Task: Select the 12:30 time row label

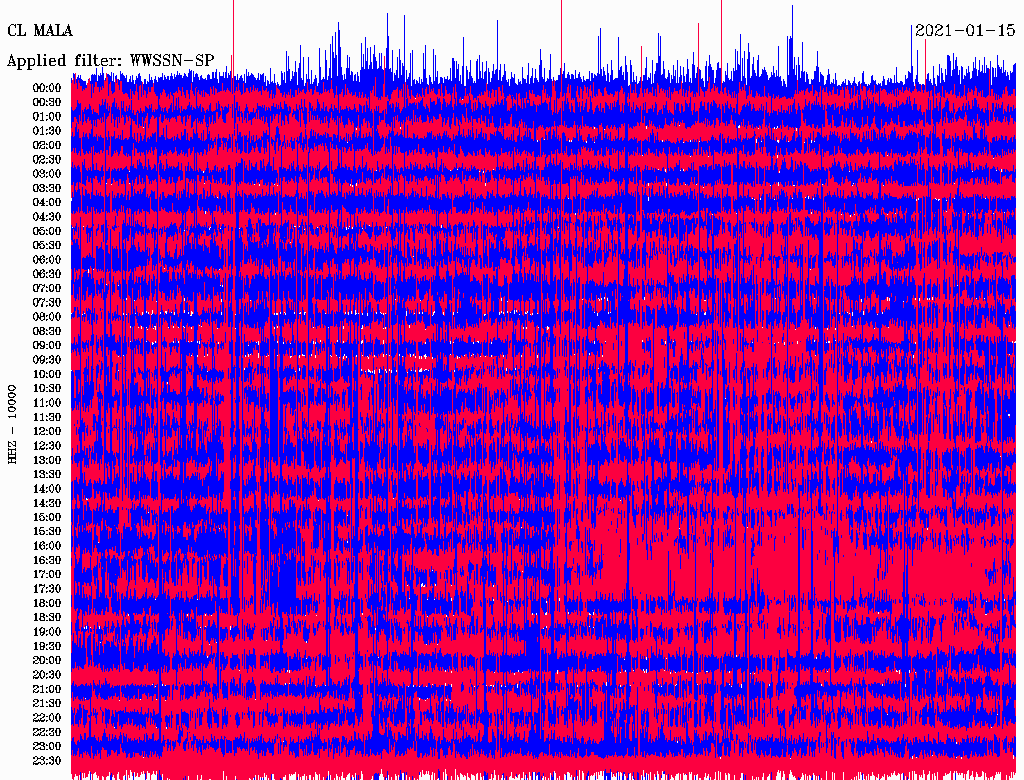Action: tap(47, 446)
